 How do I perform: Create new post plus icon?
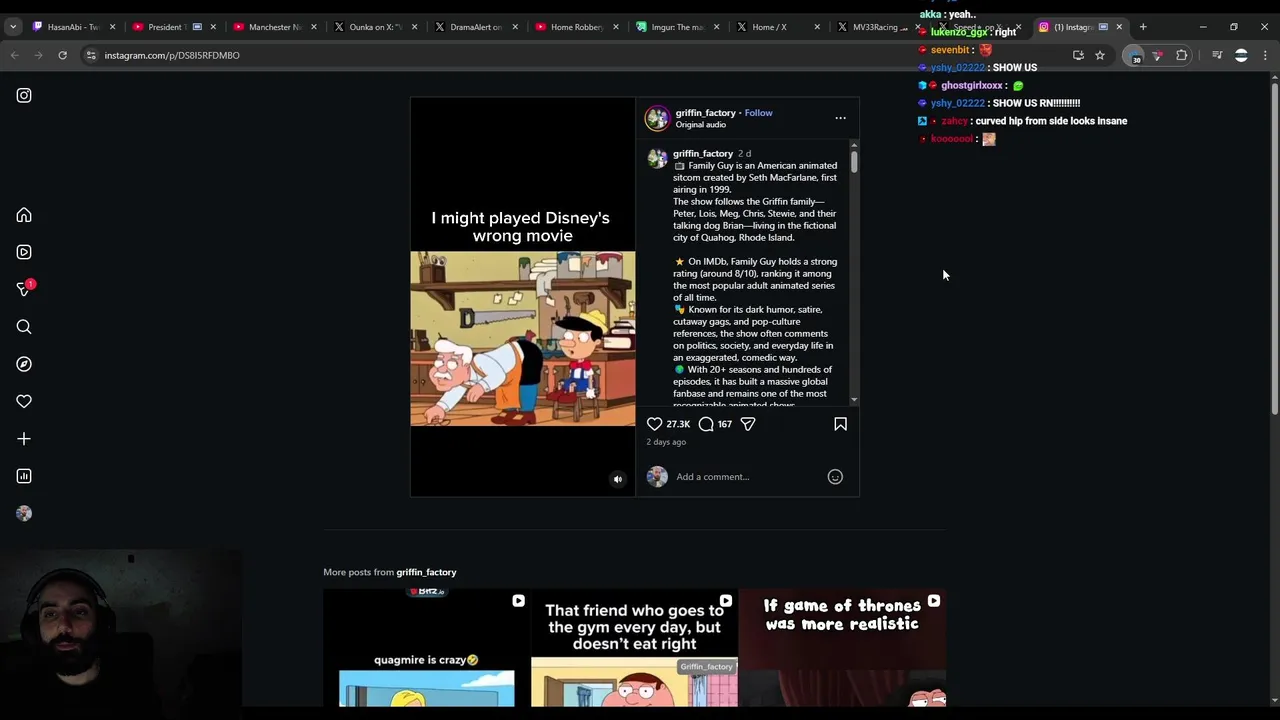(x=24, y=439)
